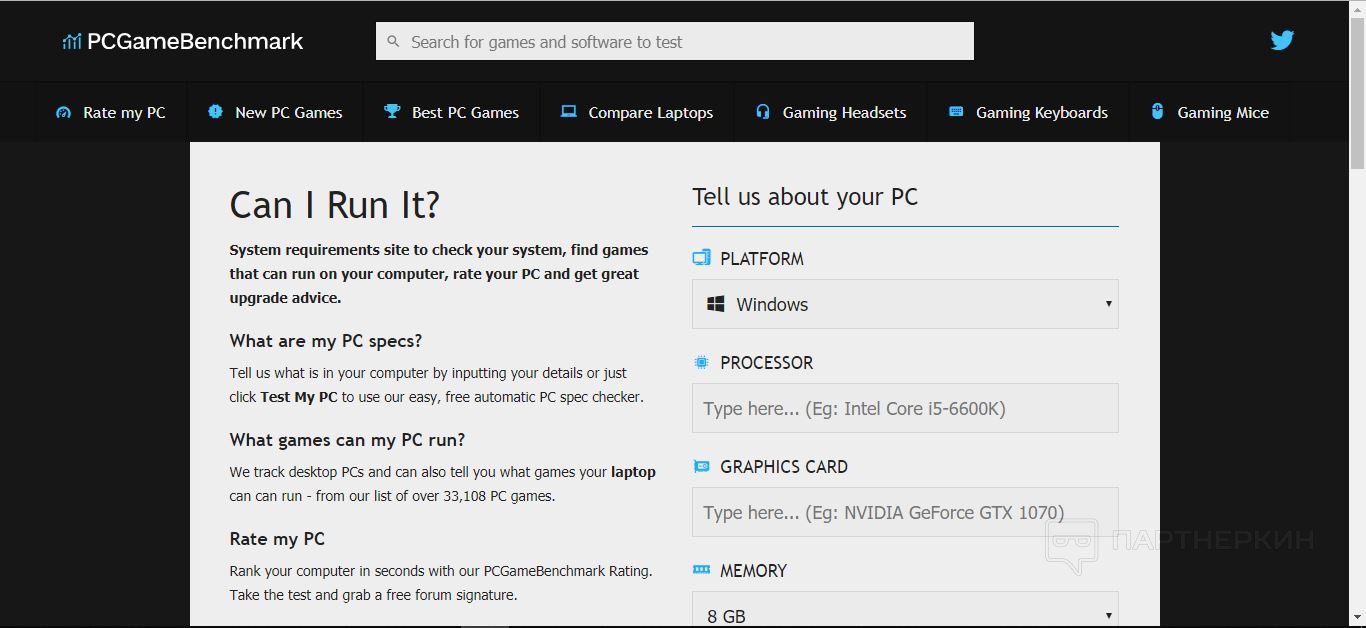Open Best PC Games menu item

pyautogui.click(x=451, y=112)
